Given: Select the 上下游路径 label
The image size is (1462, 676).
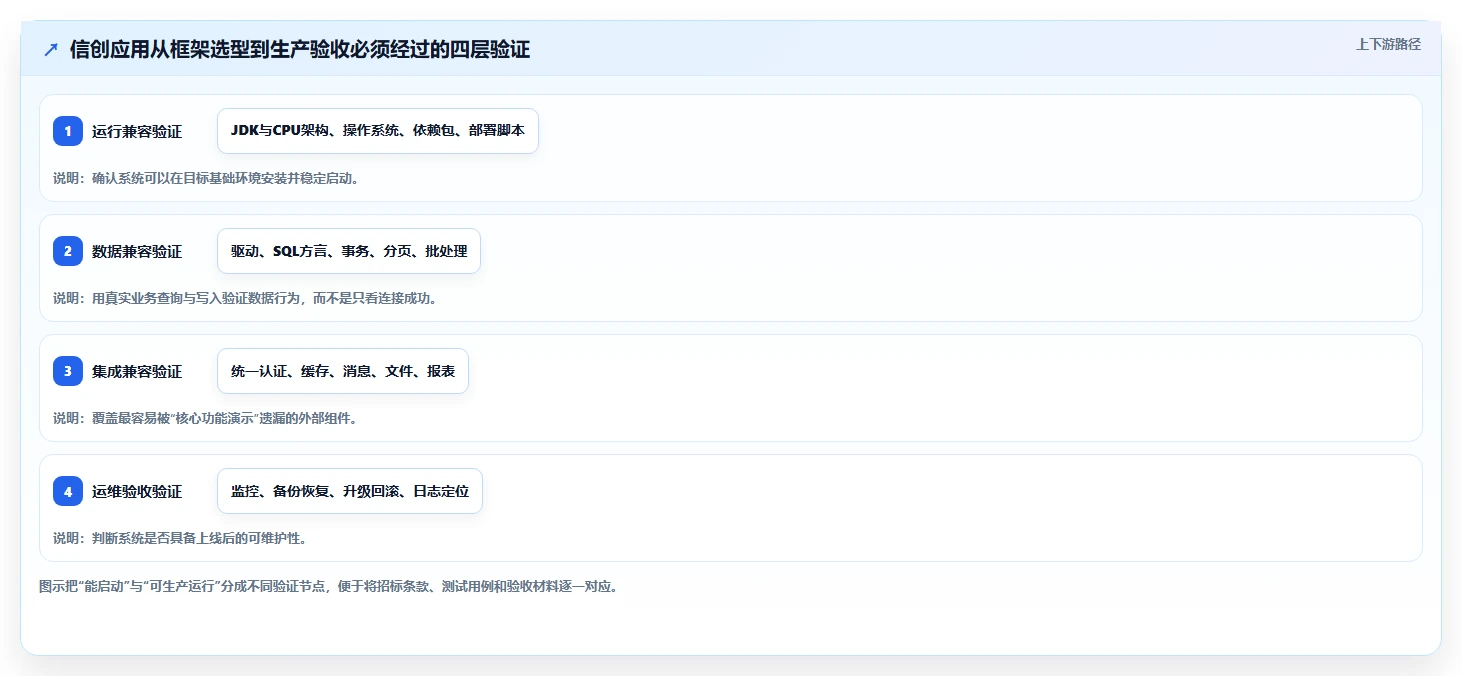Looking at the screenshot, I should coord(1388,44).
